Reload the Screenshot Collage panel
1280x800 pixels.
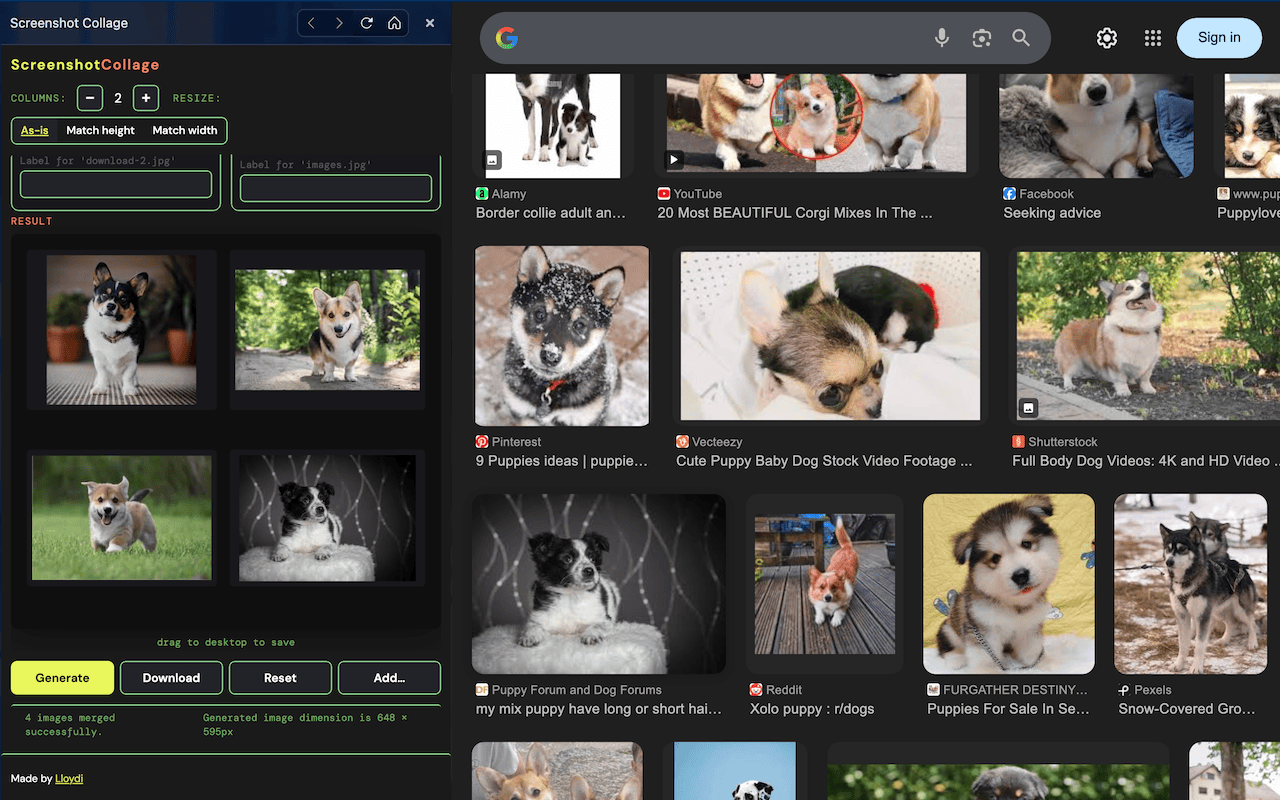point(367,23)
